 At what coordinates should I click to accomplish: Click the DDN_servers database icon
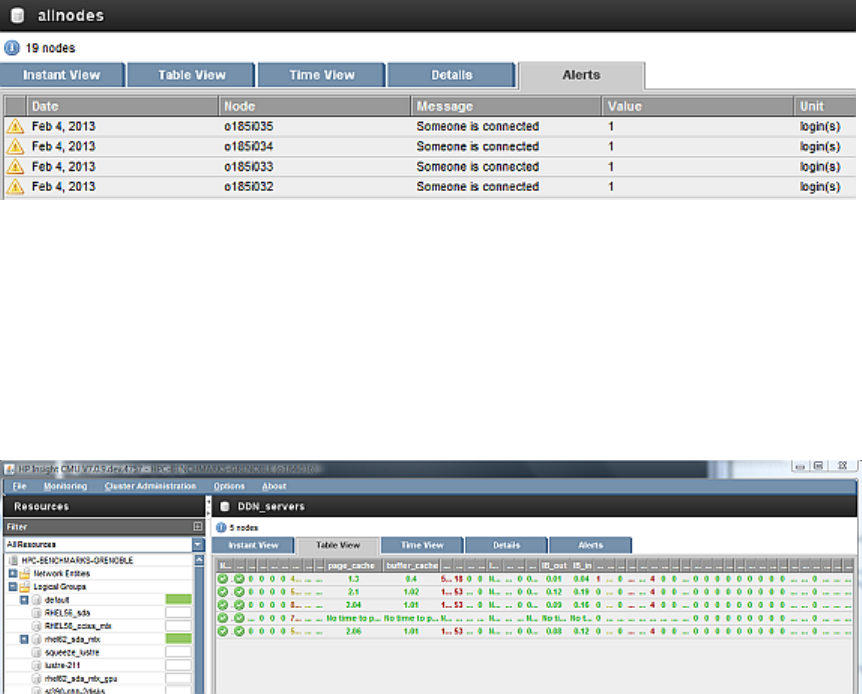pos(224,507)
